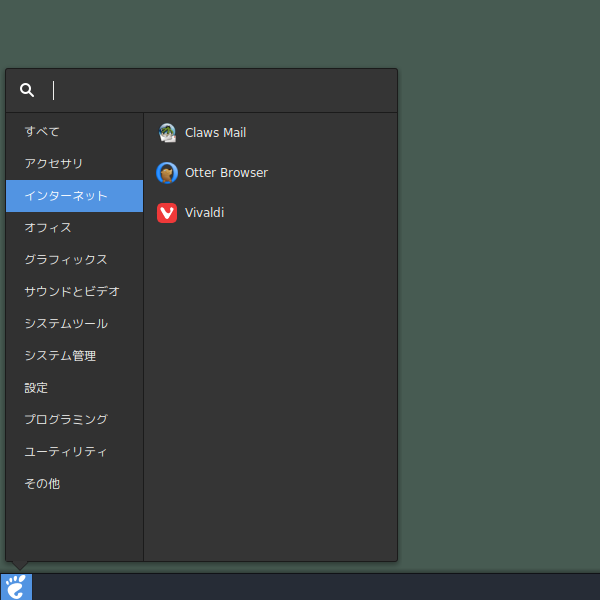Open the 設定 category
Screen dimensions: 600x600
pos(75,388)
